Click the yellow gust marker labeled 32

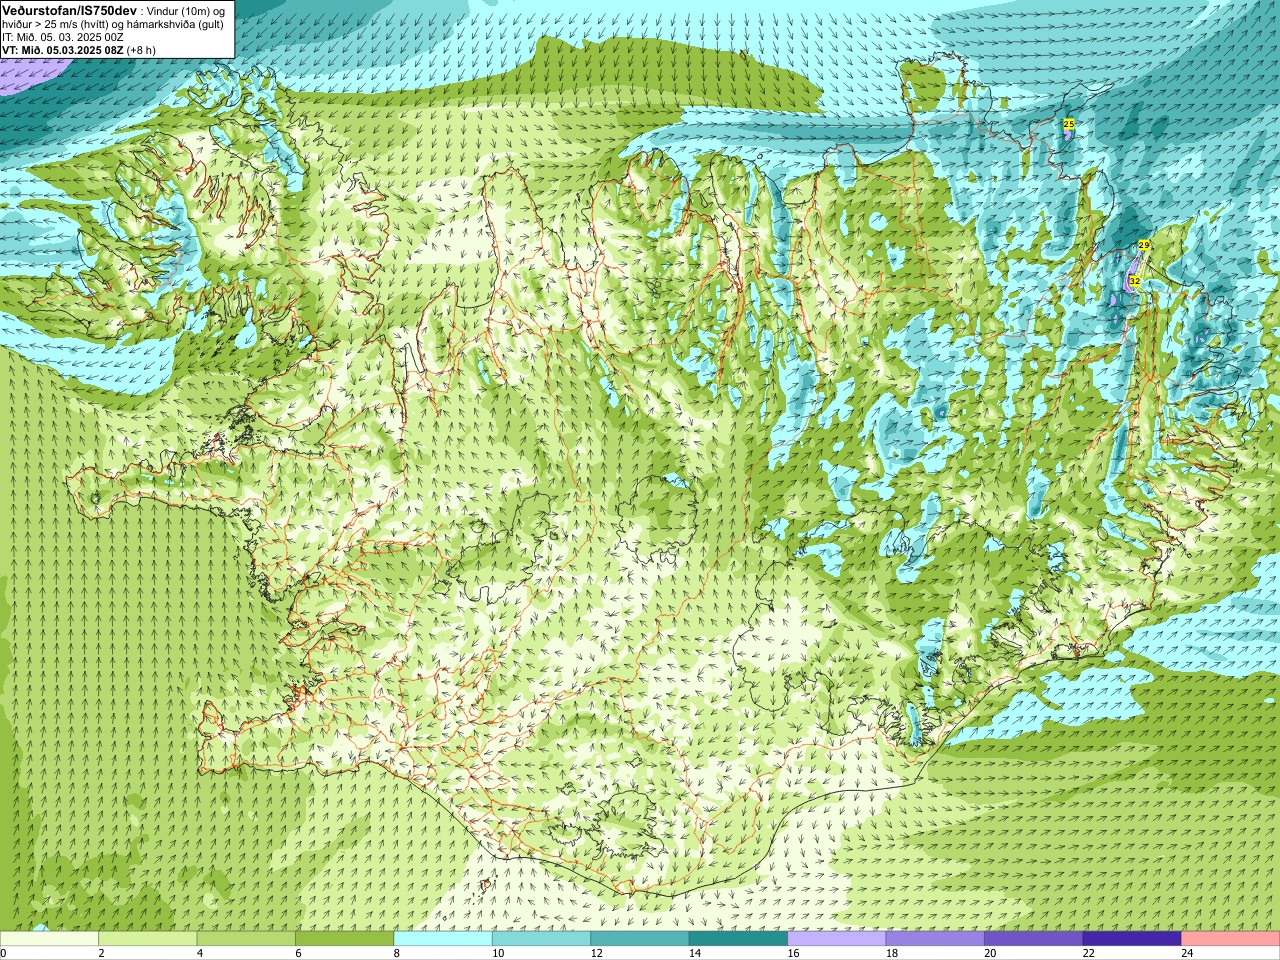coord(1135,282)
